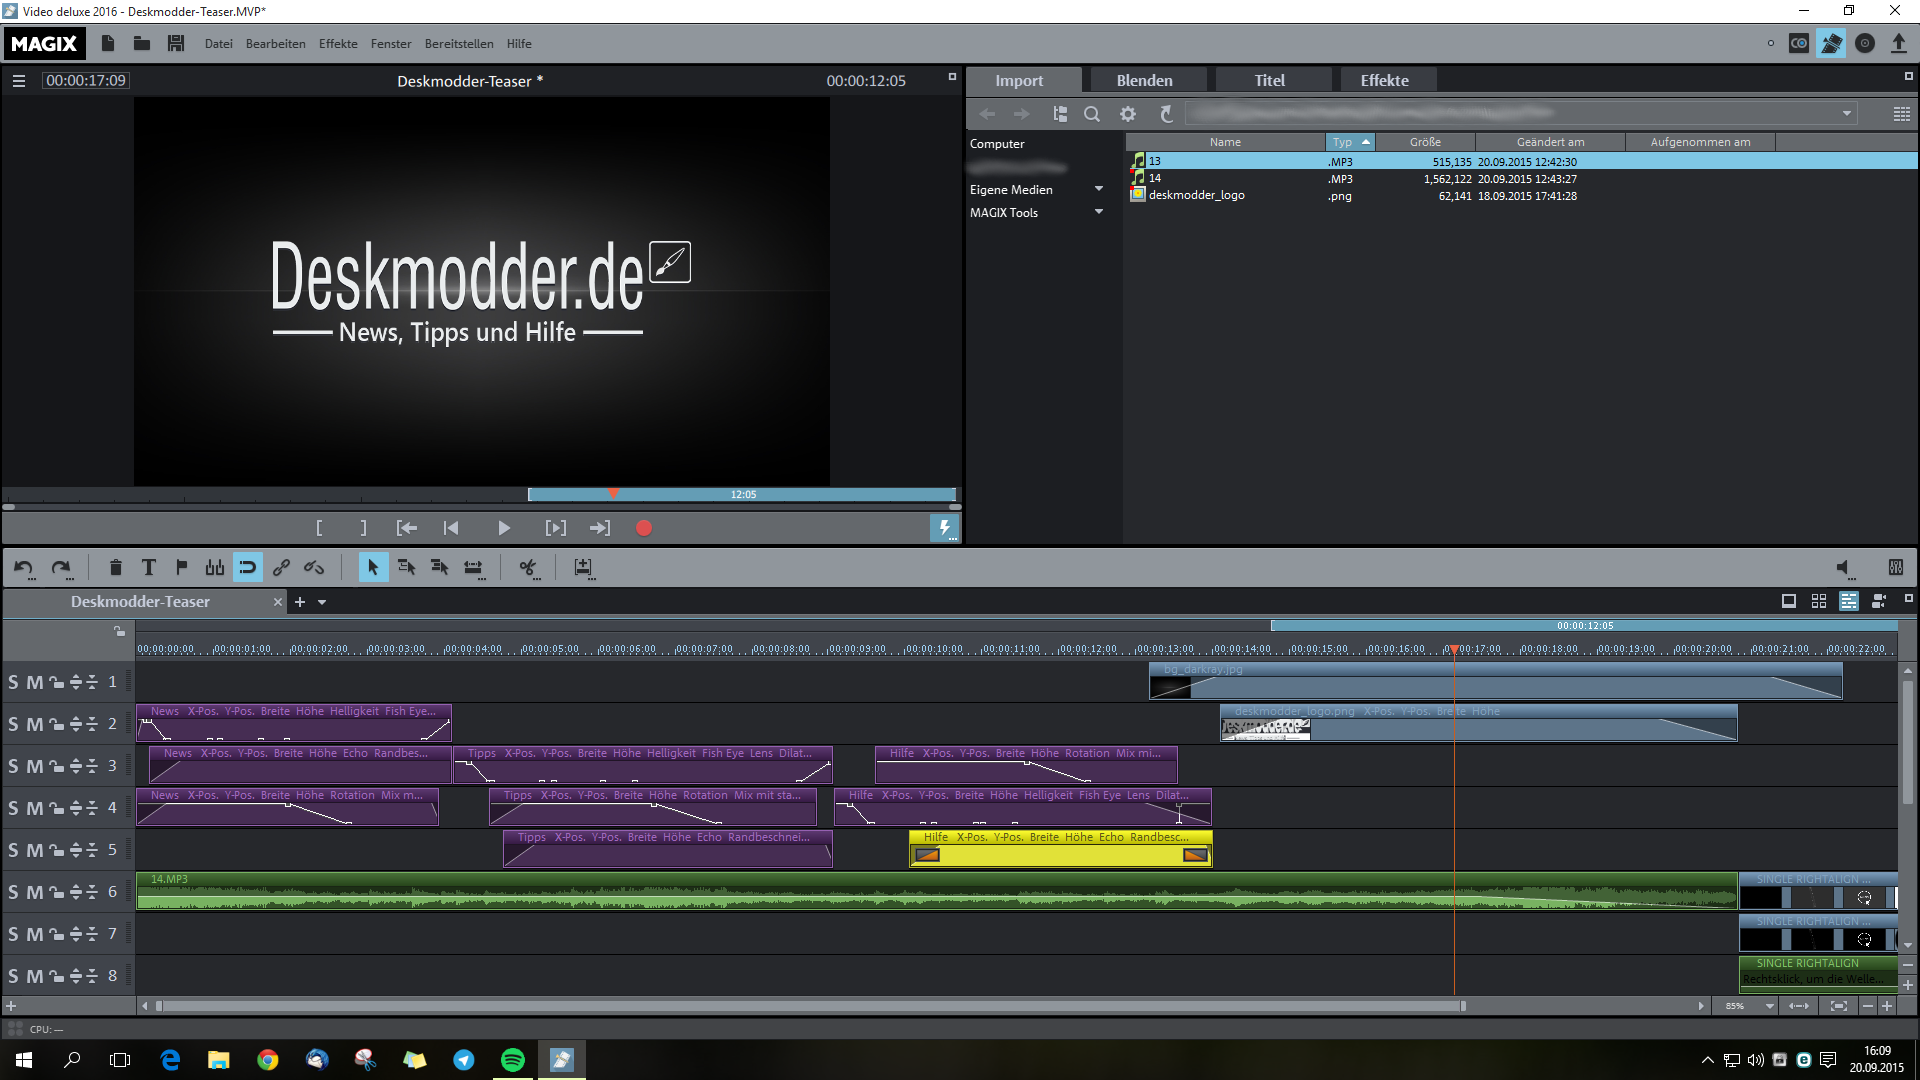Click the preview position slider marker
The width and height of the screenshot is (1920, 1080).
click(613, 493)
